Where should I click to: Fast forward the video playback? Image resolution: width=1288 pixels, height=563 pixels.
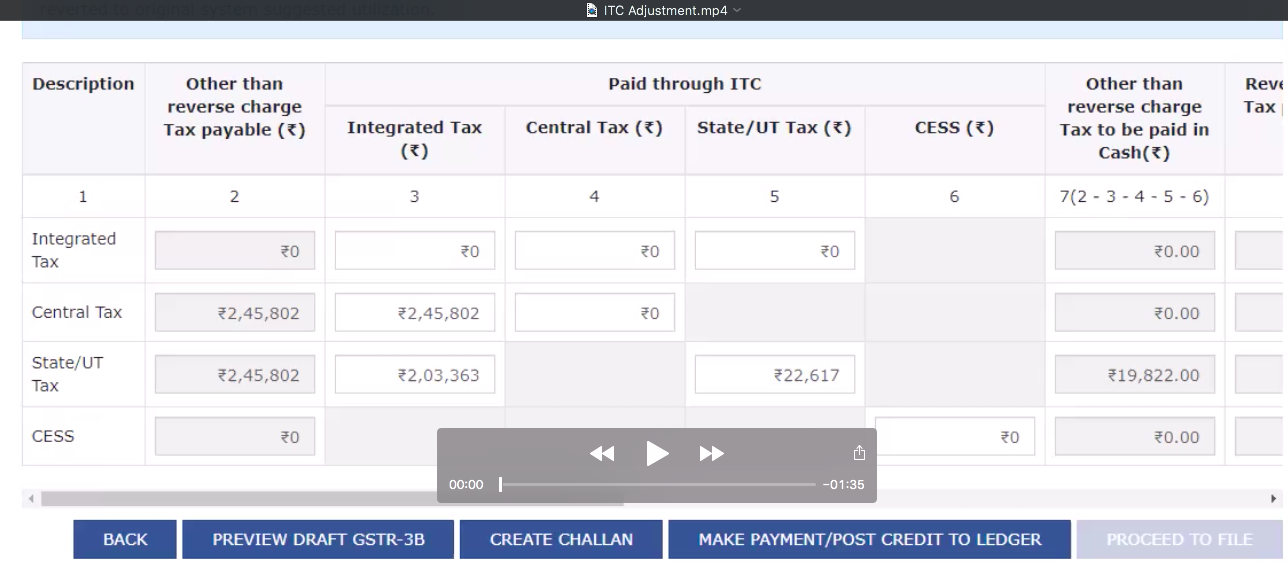point(711,453)
